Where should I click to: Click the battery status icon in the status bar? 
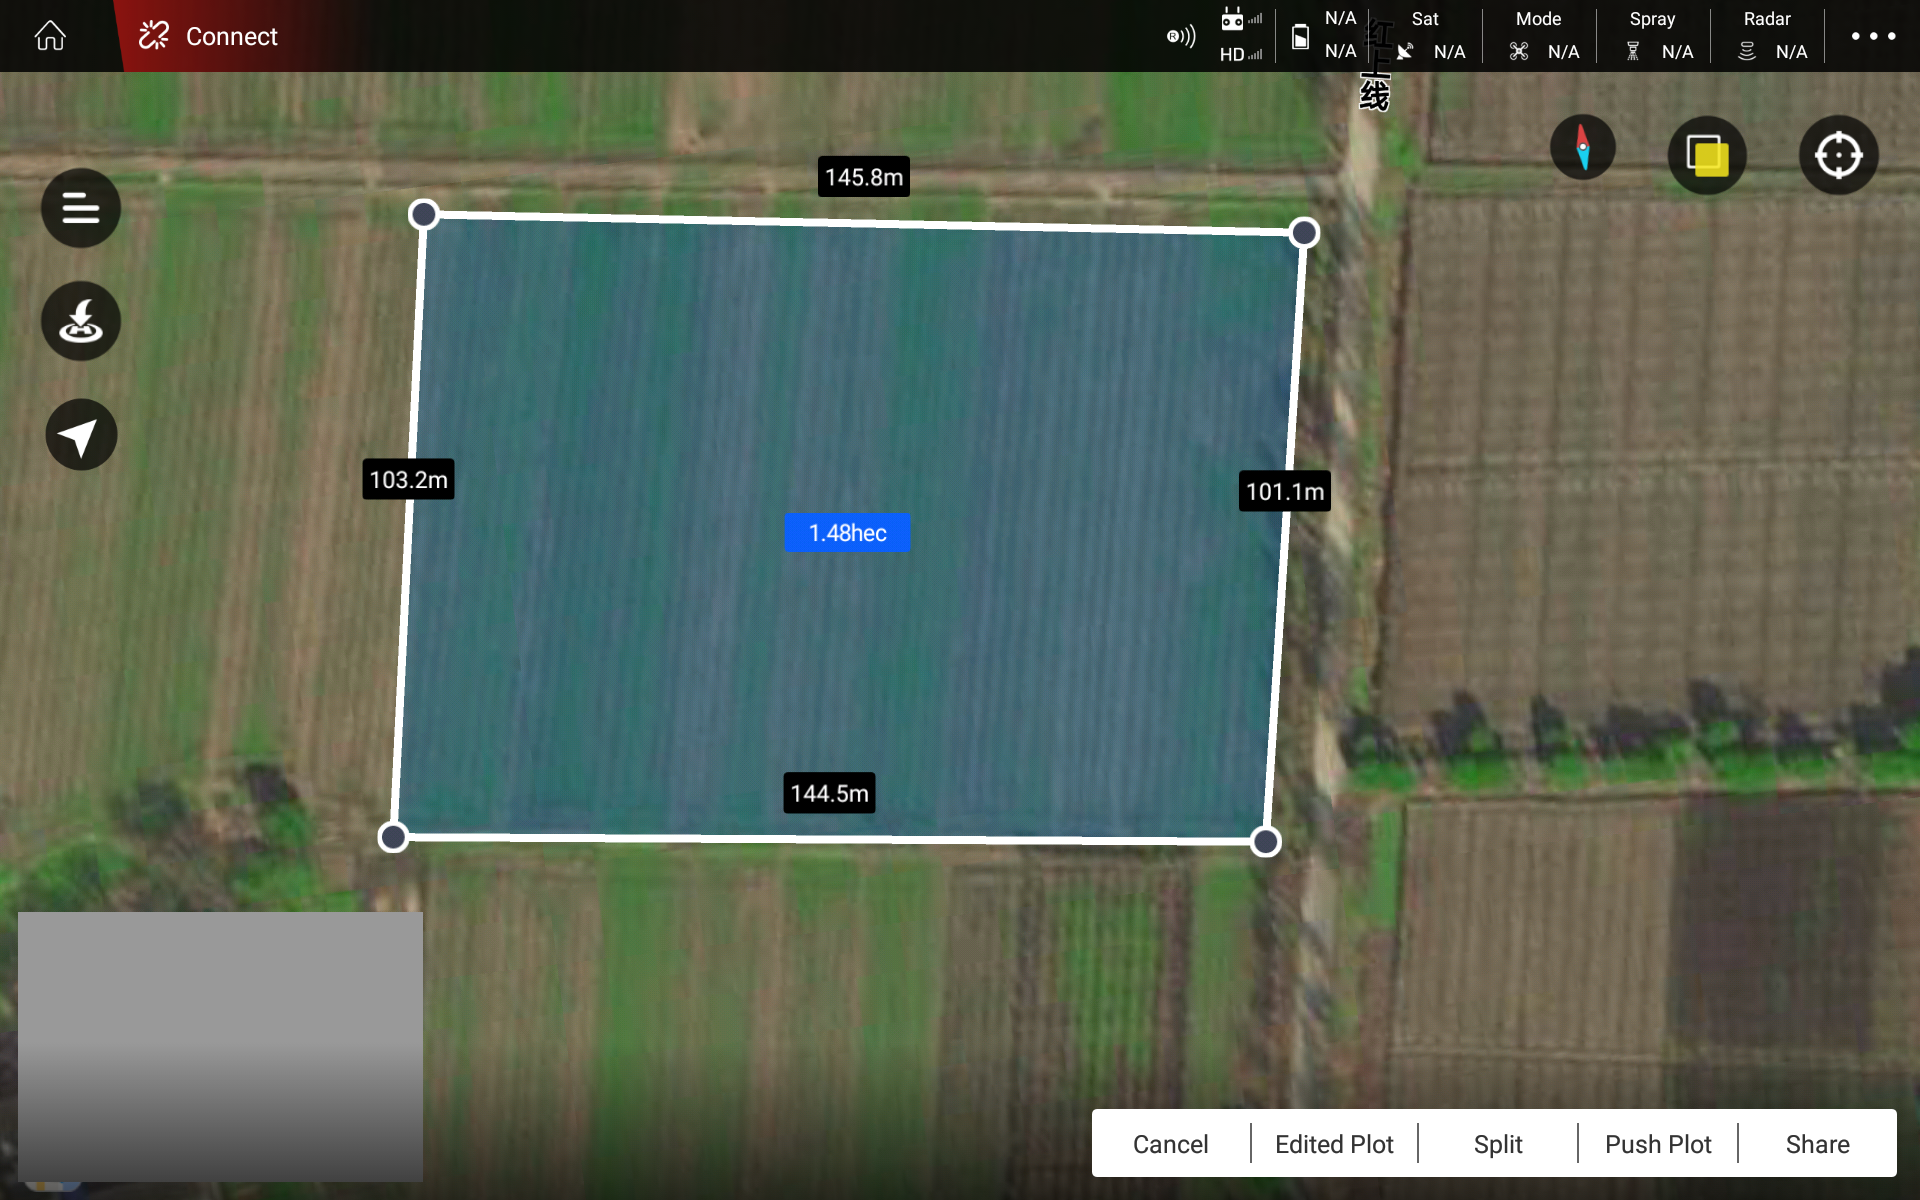tap(1301, 35)
